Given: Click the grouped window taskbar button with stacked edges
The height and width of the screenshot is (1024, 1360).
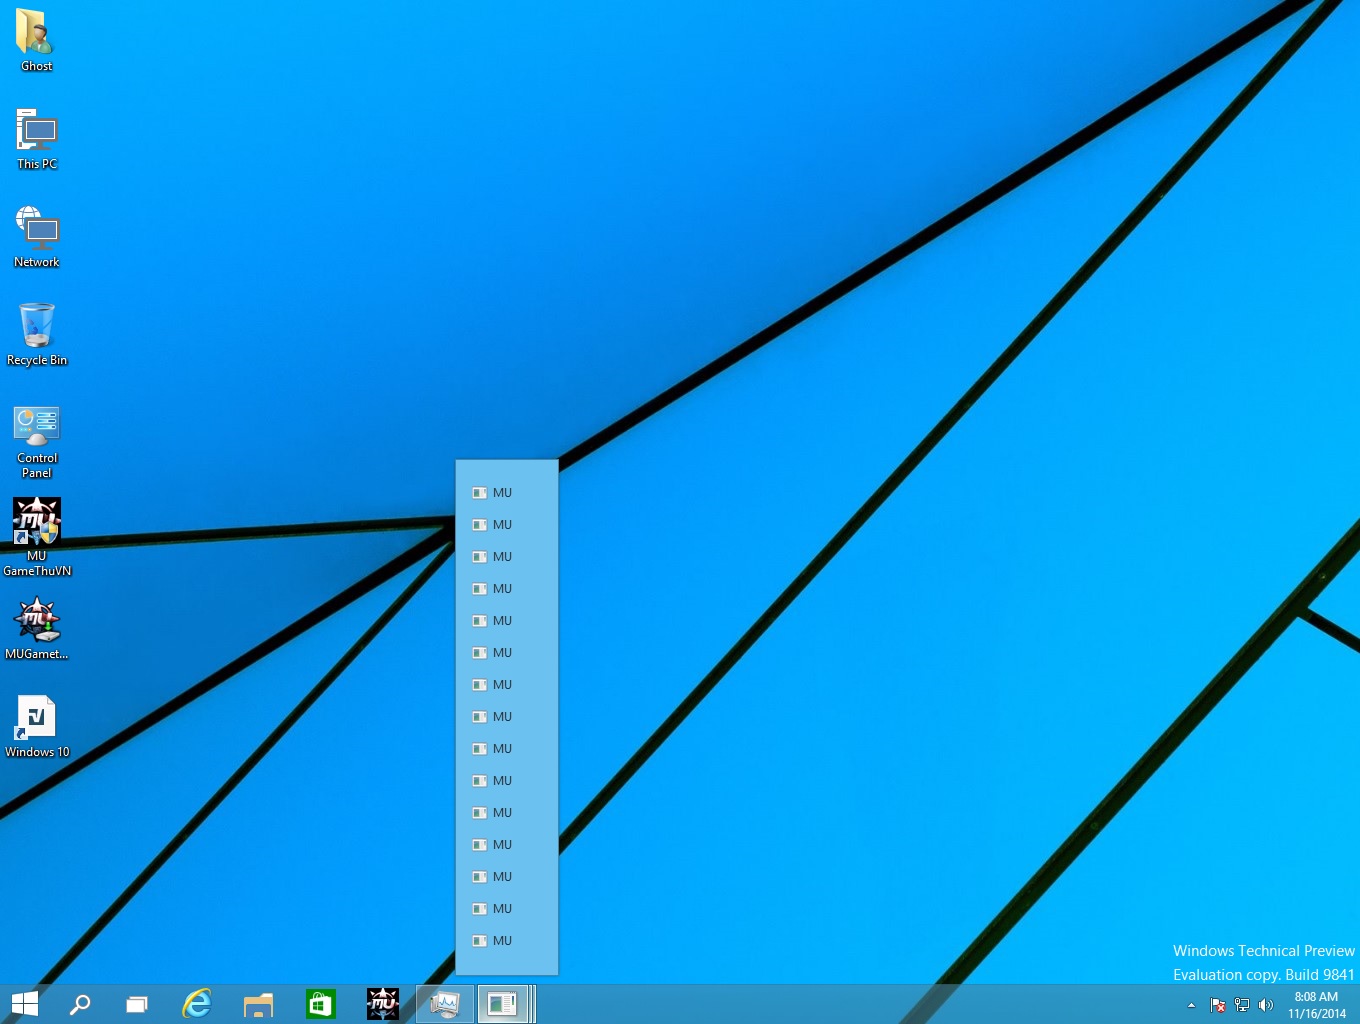Looking at the screenshot, I should pos(506,1004).
